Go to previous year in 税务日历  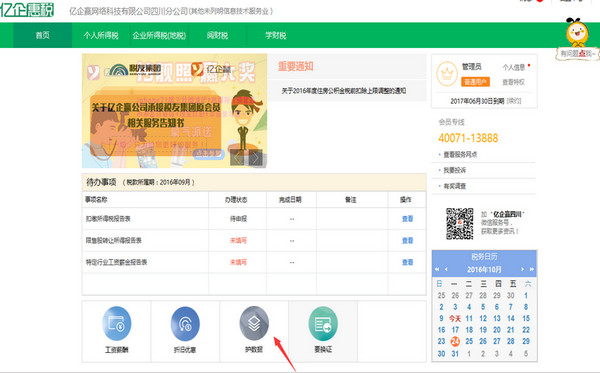pos(437,269)
